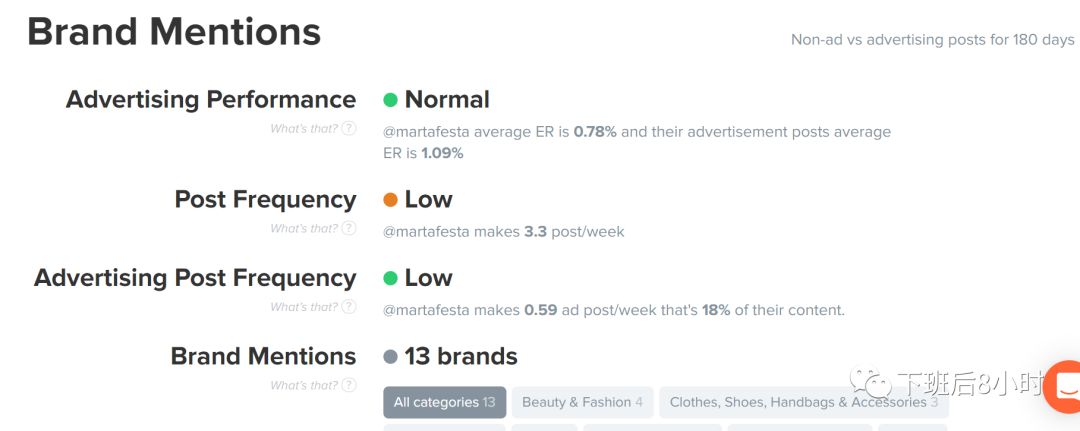Viewport: 1080px width, 431px height.
Task: Click "What's that?" under Advertising Post Frequency
Action: (x=304, y=306)
